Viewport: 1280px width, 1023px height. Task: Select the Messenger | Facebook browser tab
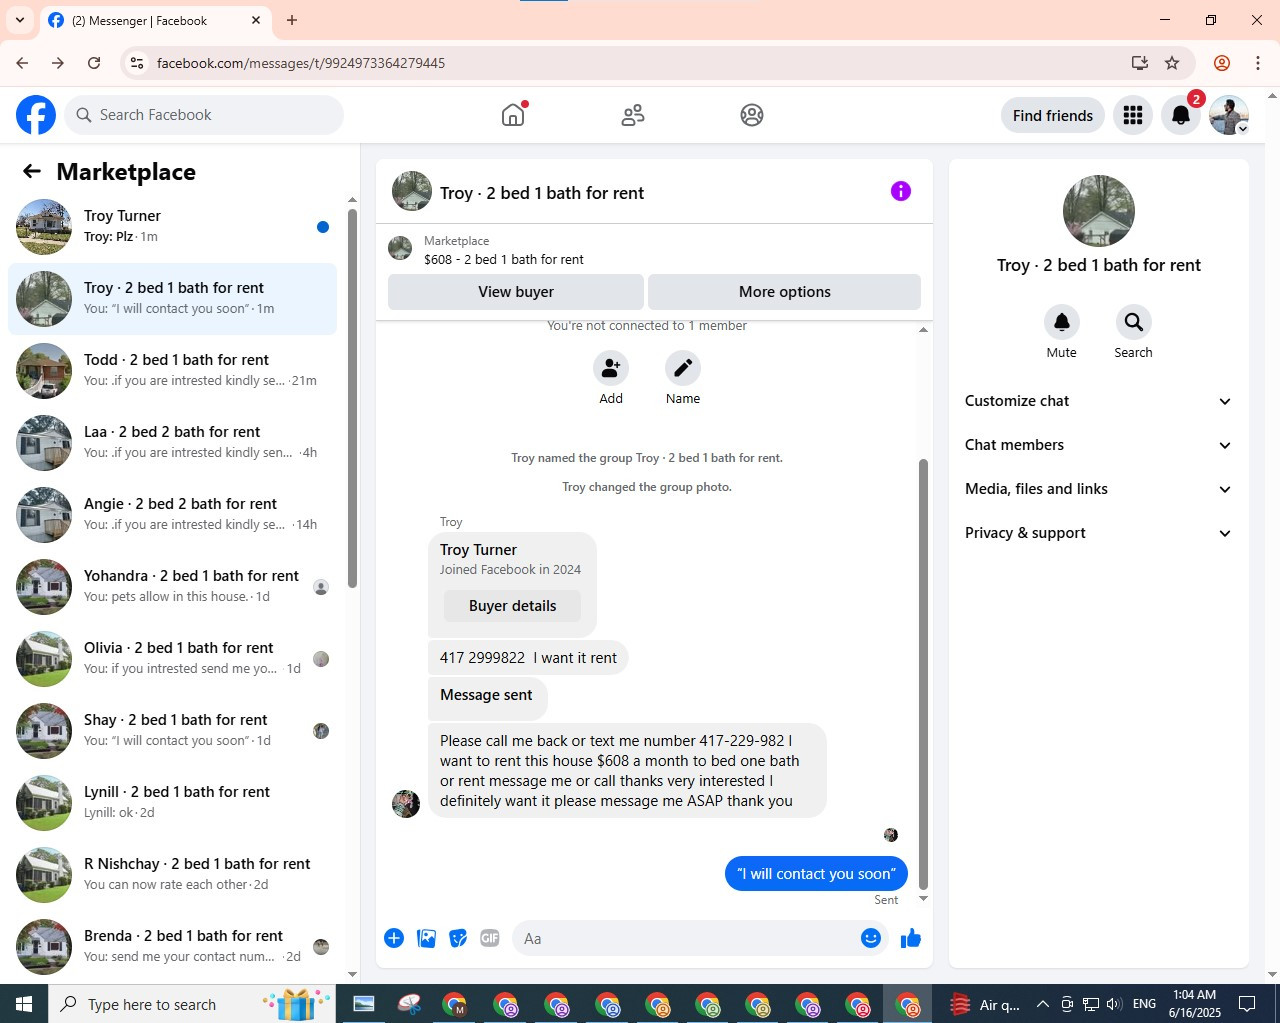(x=155, y=20)
